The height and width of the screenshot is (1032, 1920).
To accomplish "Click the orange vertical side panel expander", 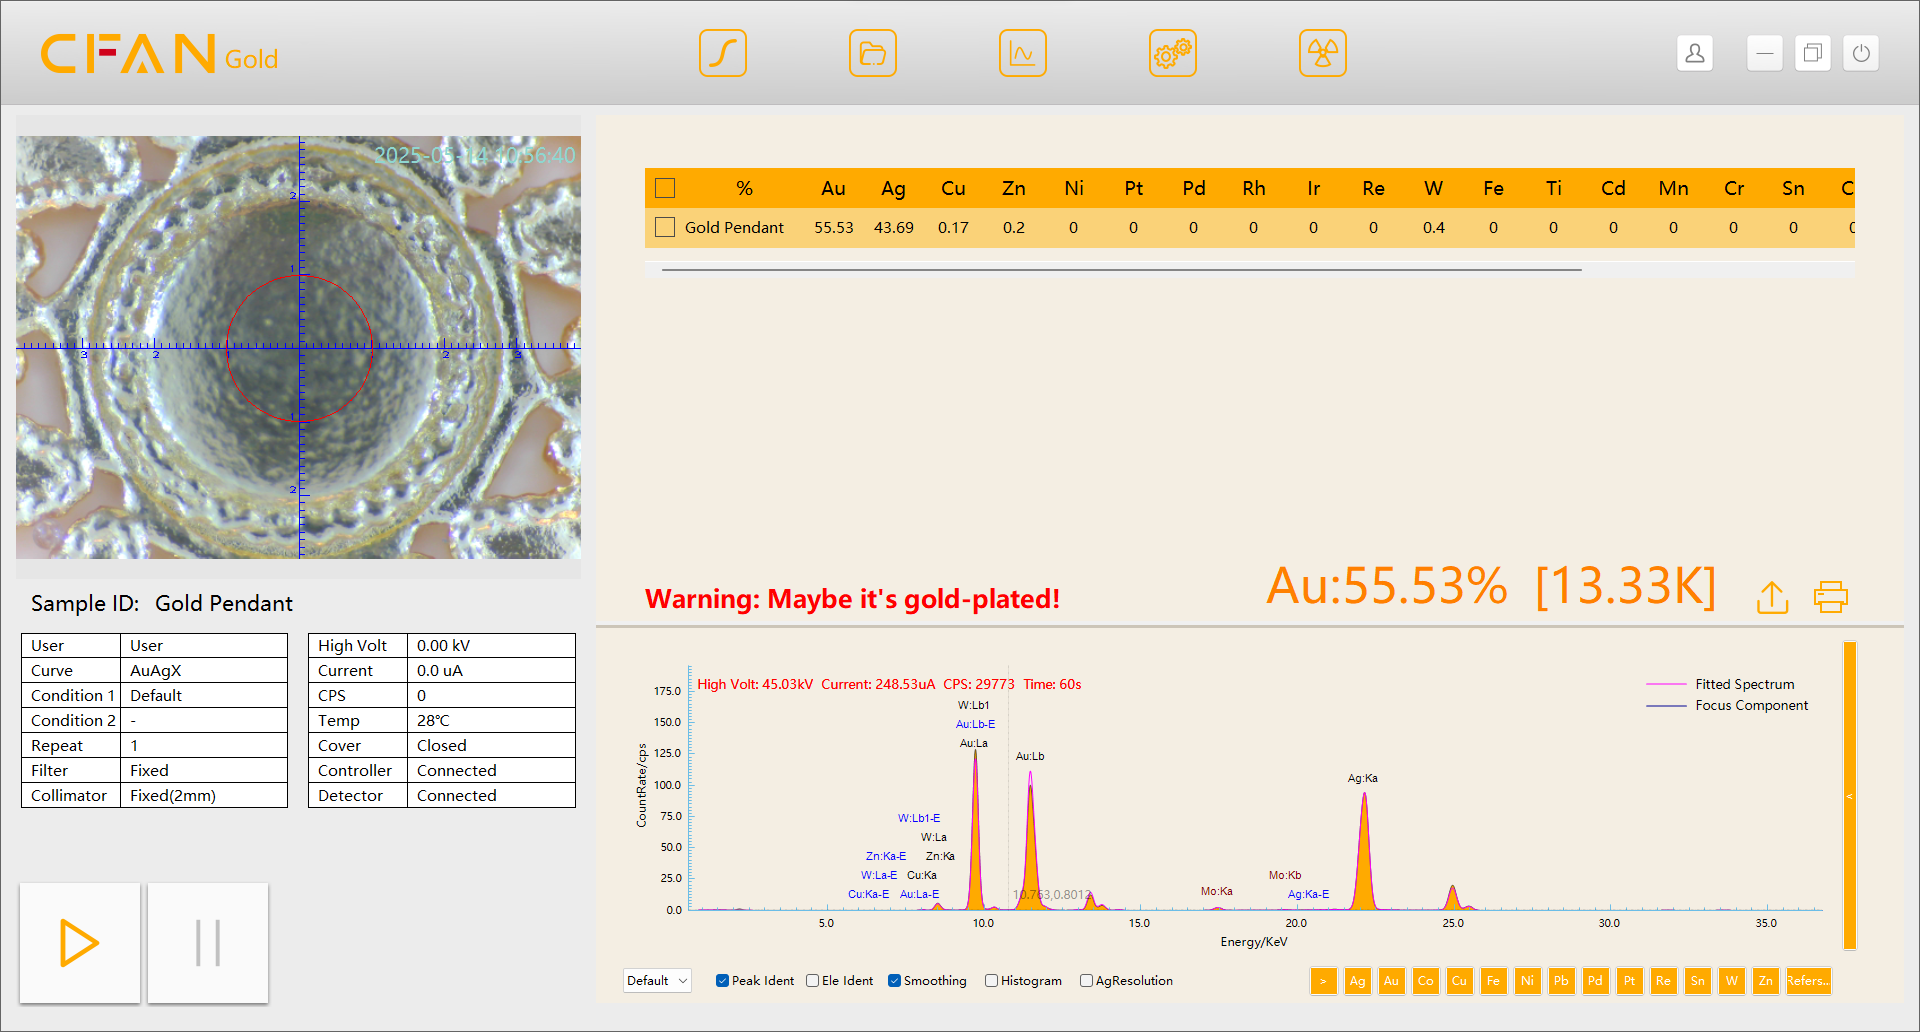I will (1850, 796).
